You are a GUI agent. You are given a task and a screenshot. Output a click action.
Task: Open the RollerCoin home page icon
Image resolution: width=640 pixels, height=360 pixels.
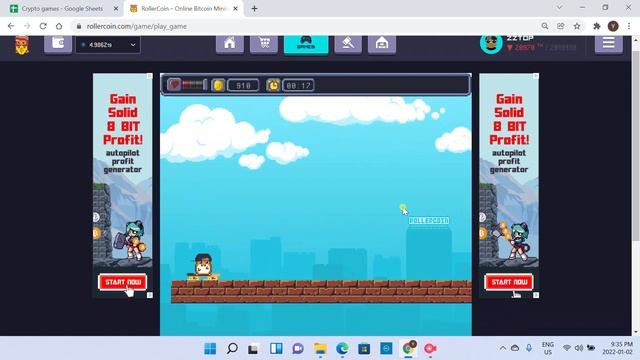(x=230, y=44)
